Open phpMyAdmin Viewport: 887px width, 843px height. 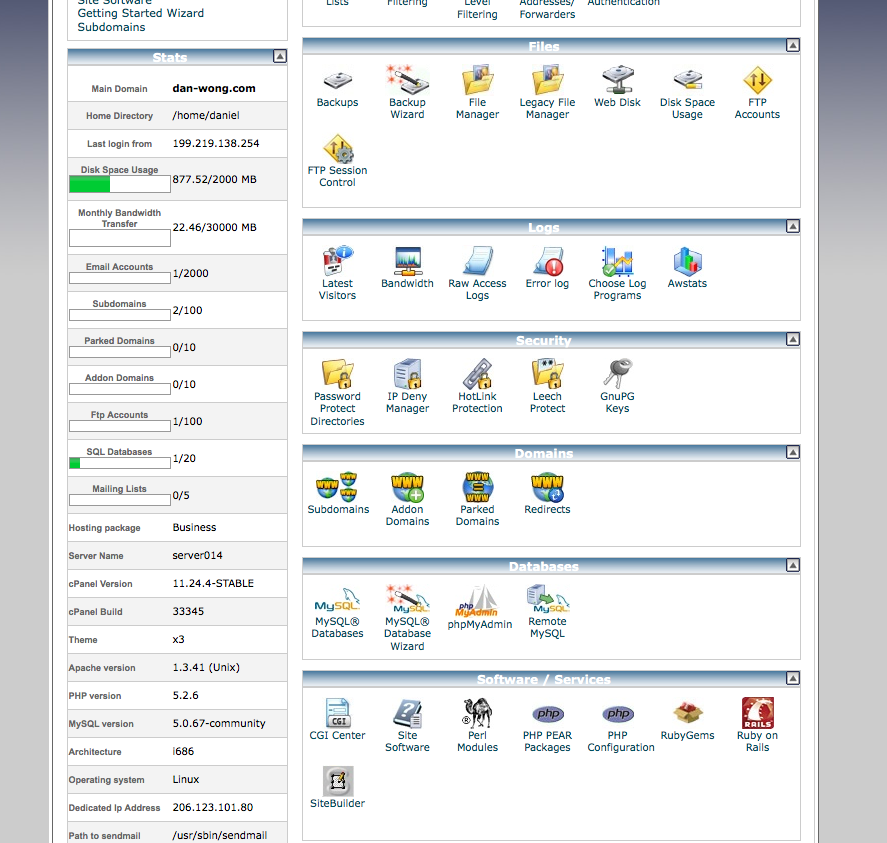pos(477,601)
